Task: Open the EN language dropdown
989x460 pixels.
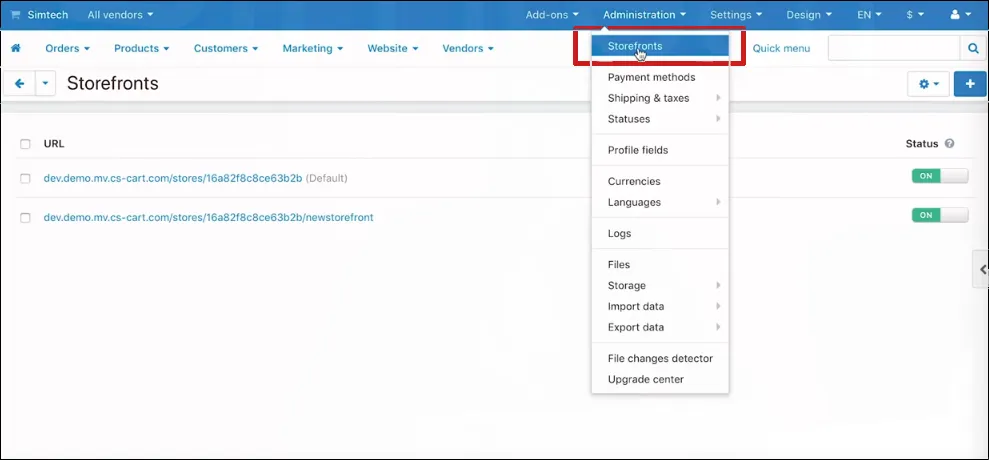Action: tap(869, 15)
